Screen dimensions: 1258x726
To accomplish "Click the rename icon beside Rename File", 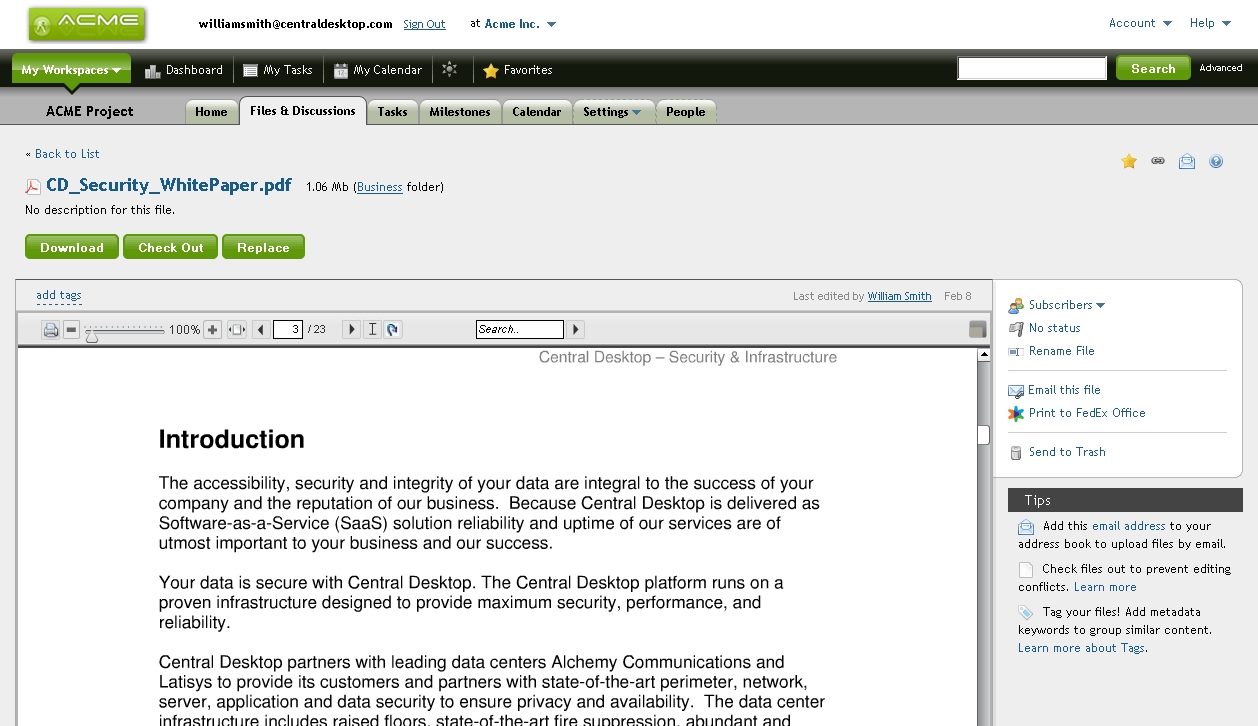I will pos(1016,351).
